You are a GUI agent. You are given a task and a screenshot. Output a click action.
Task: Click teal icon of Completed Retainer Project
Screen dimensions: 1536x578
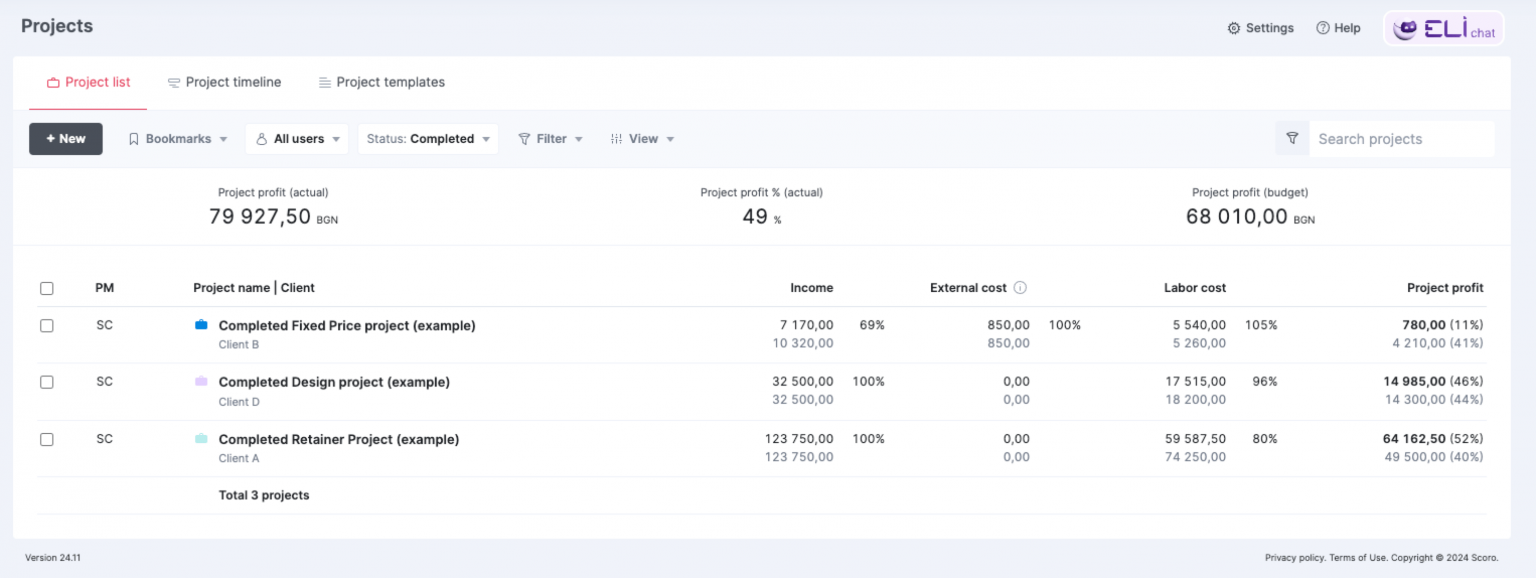201,439
